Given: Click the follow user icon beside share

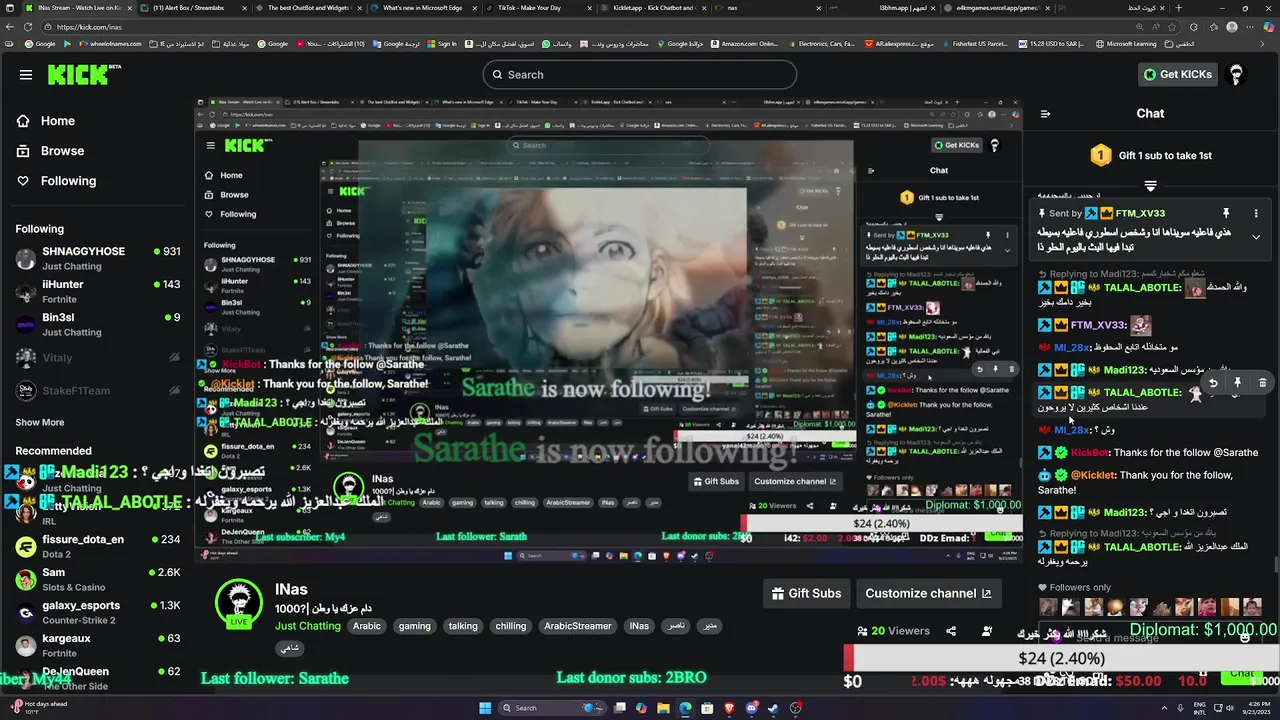Looking at the screenshot, I should point(987,631).
